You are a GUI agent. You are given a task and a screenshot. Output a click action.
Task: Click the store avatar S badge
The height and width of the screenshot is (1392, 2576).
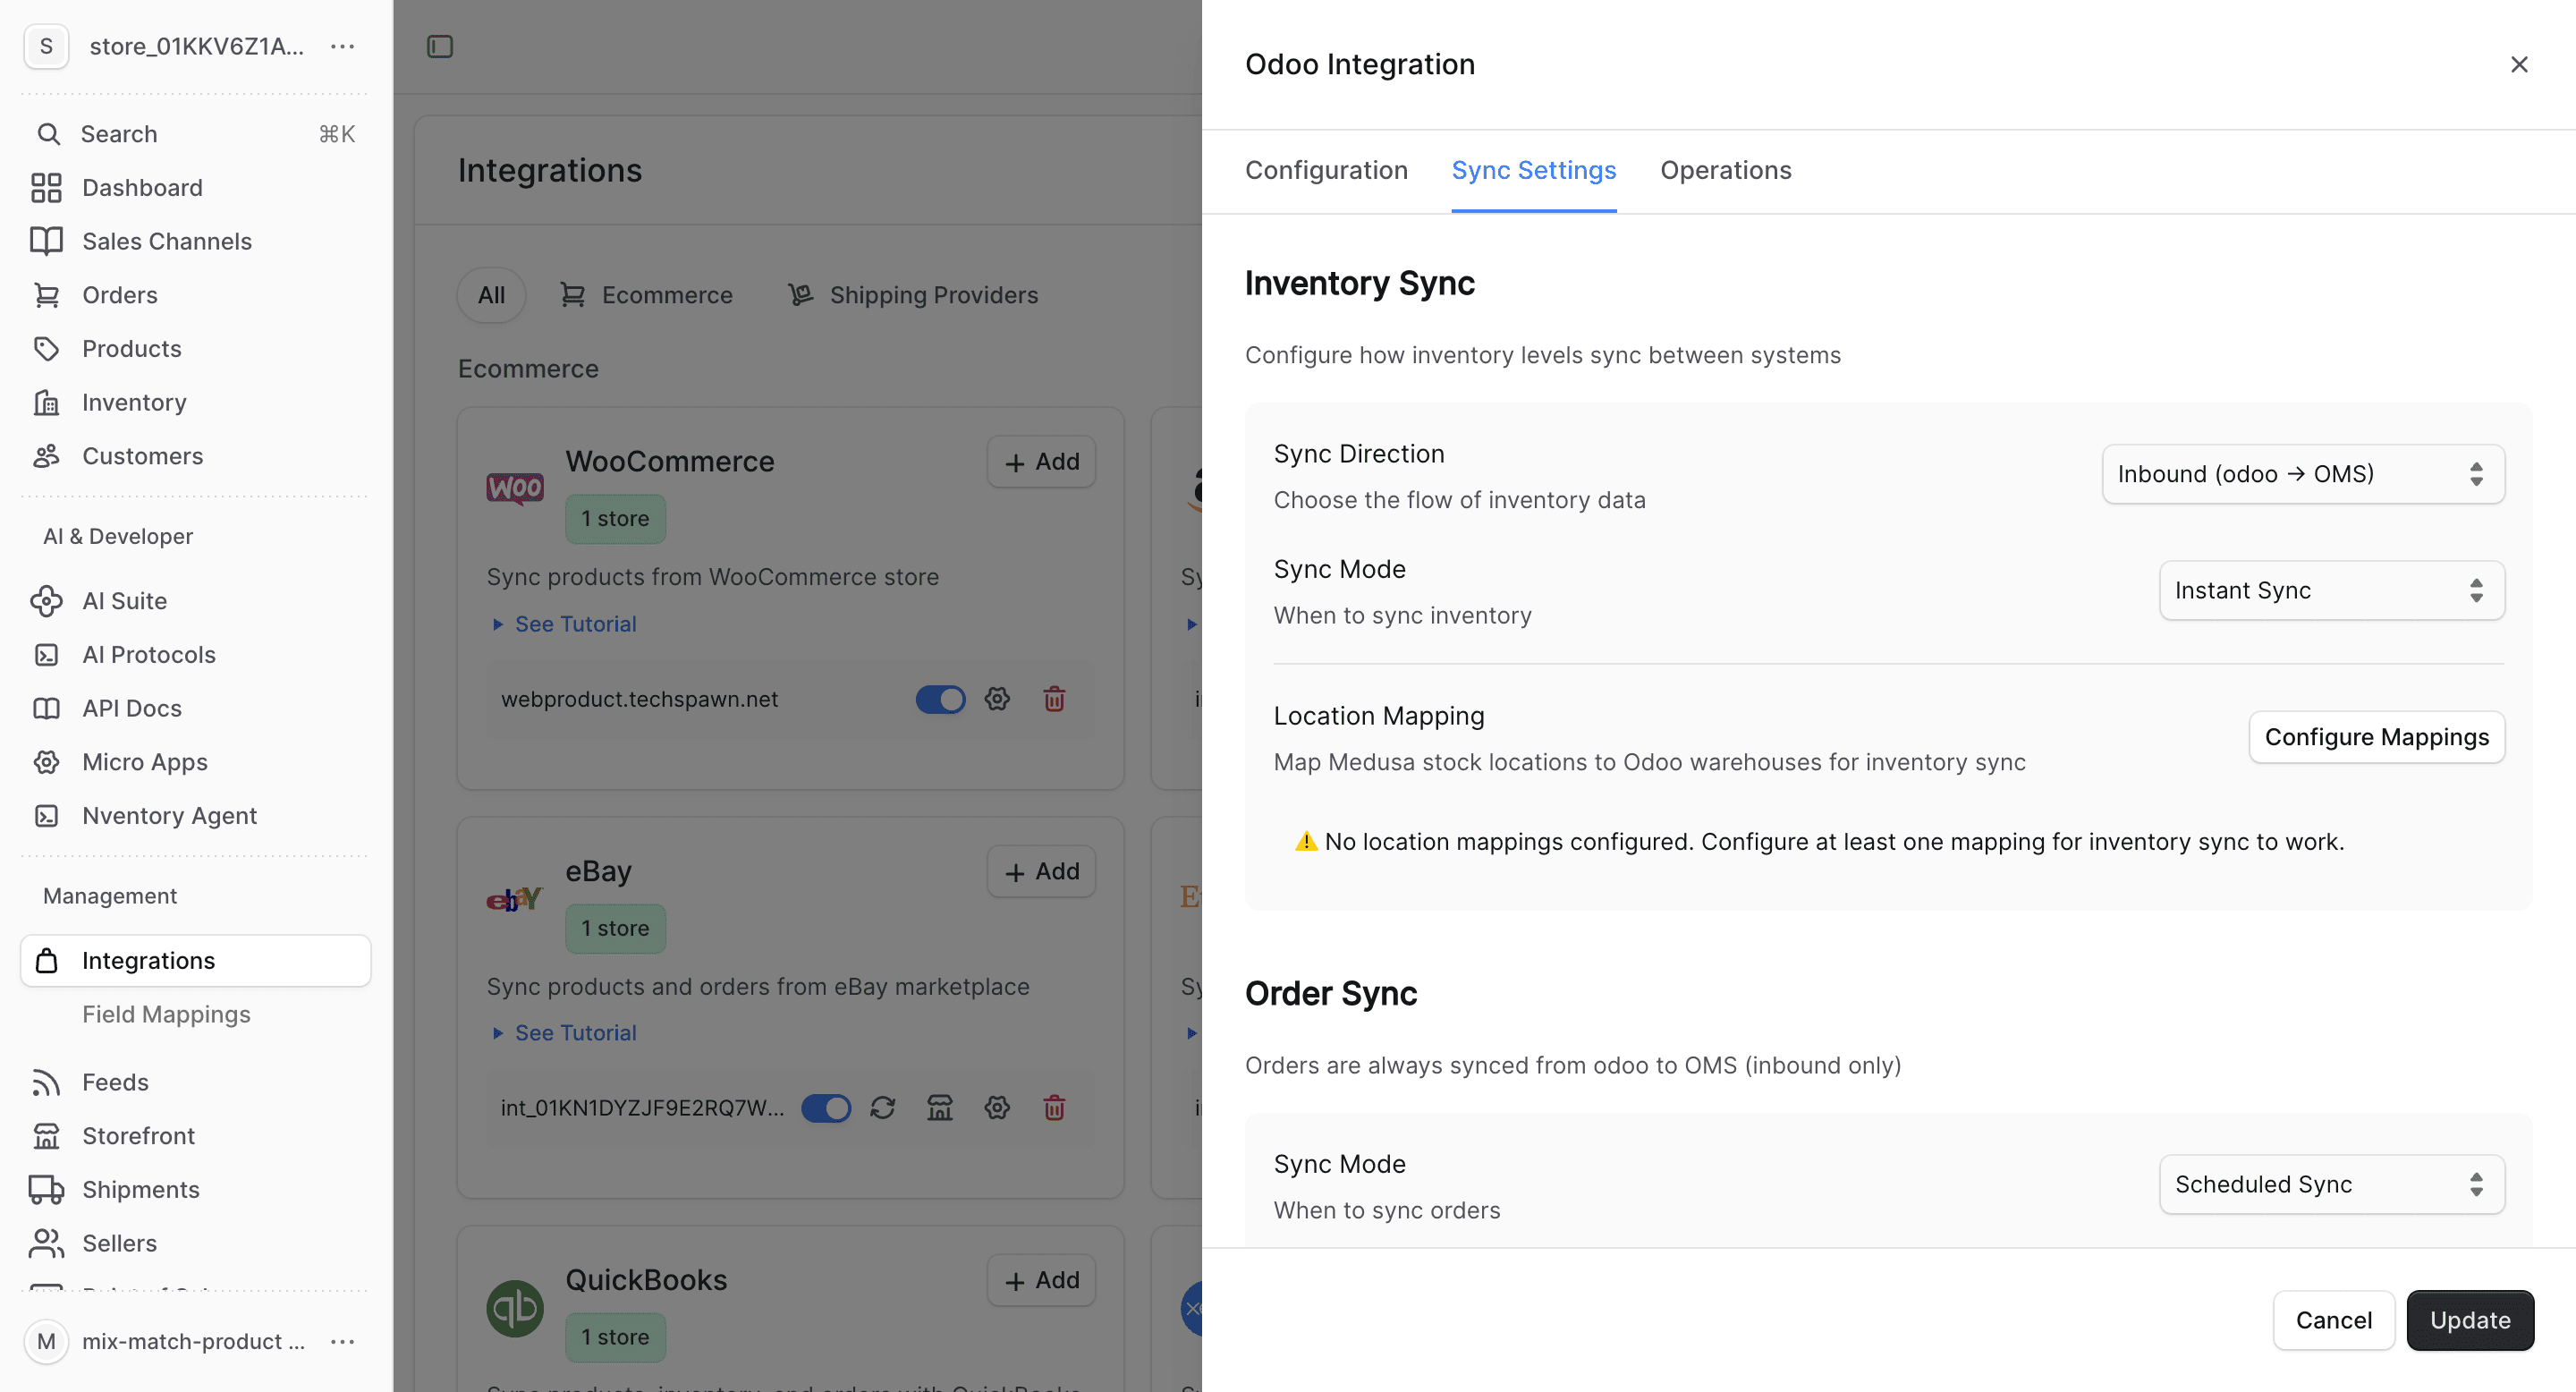pos(46,46)
